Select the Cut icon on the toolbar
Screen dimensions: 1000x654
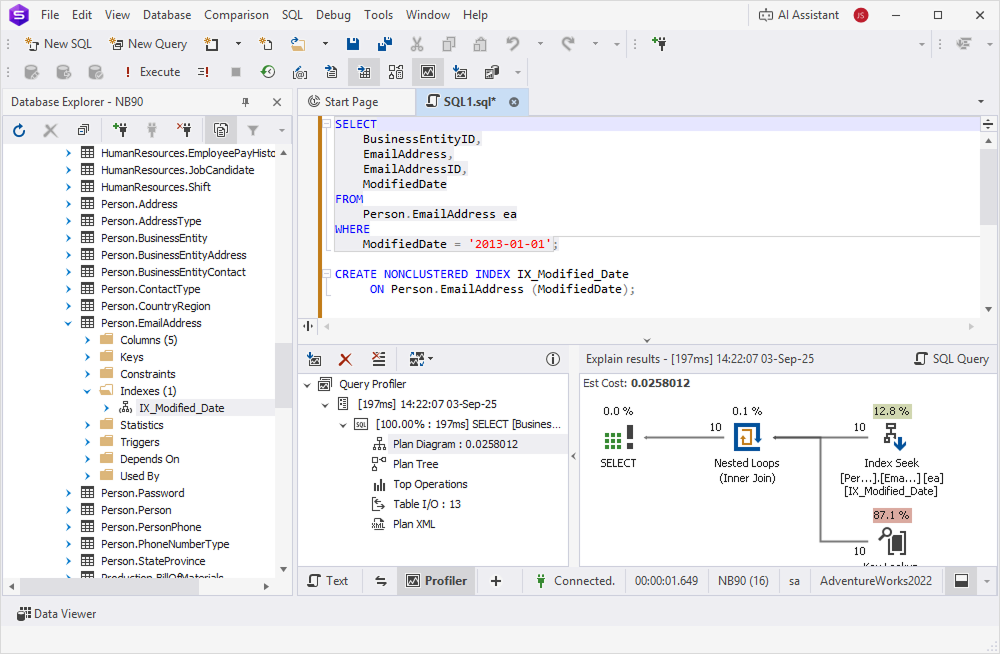click(418, 44)
